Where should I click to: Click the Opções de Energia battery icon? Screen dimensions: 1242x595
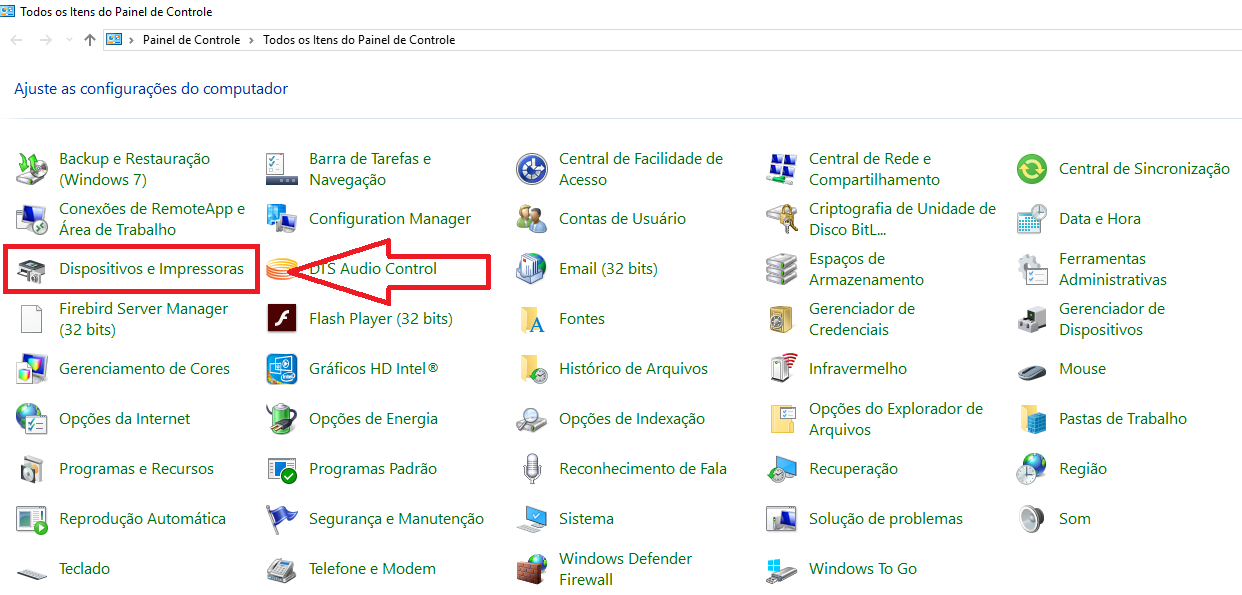click(x=281, y=419)
